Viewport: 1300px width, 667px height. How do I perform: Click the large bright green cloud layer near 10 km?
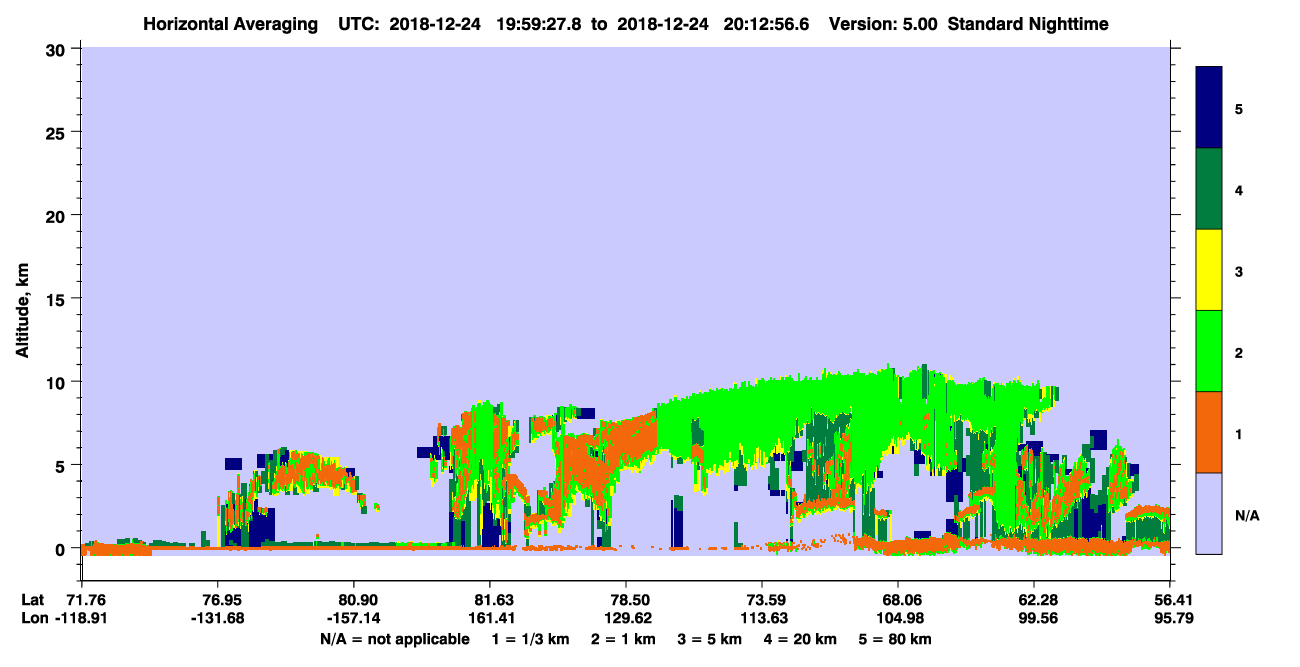click(850, 405)
